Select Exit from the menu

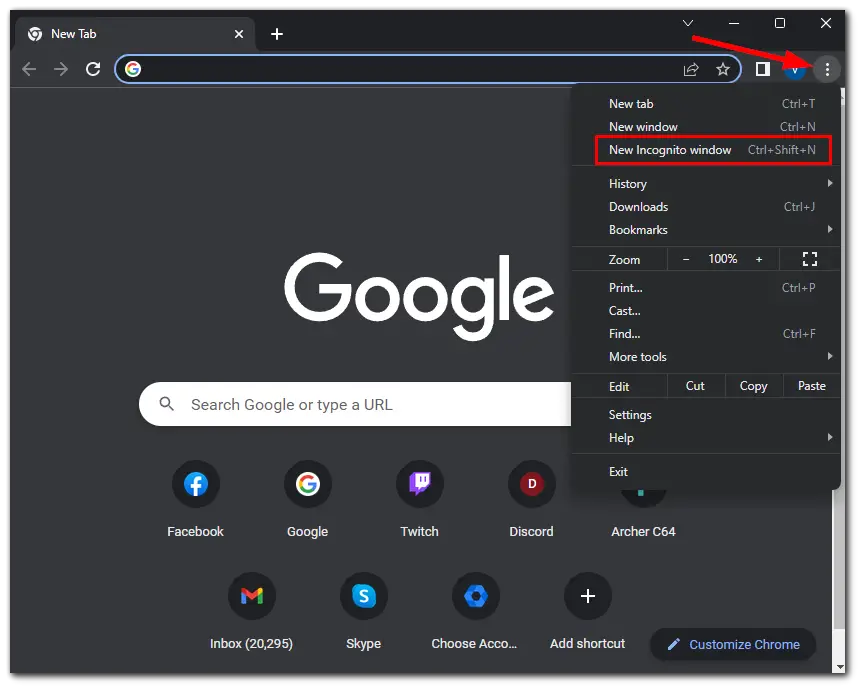[x=706, y=472]
